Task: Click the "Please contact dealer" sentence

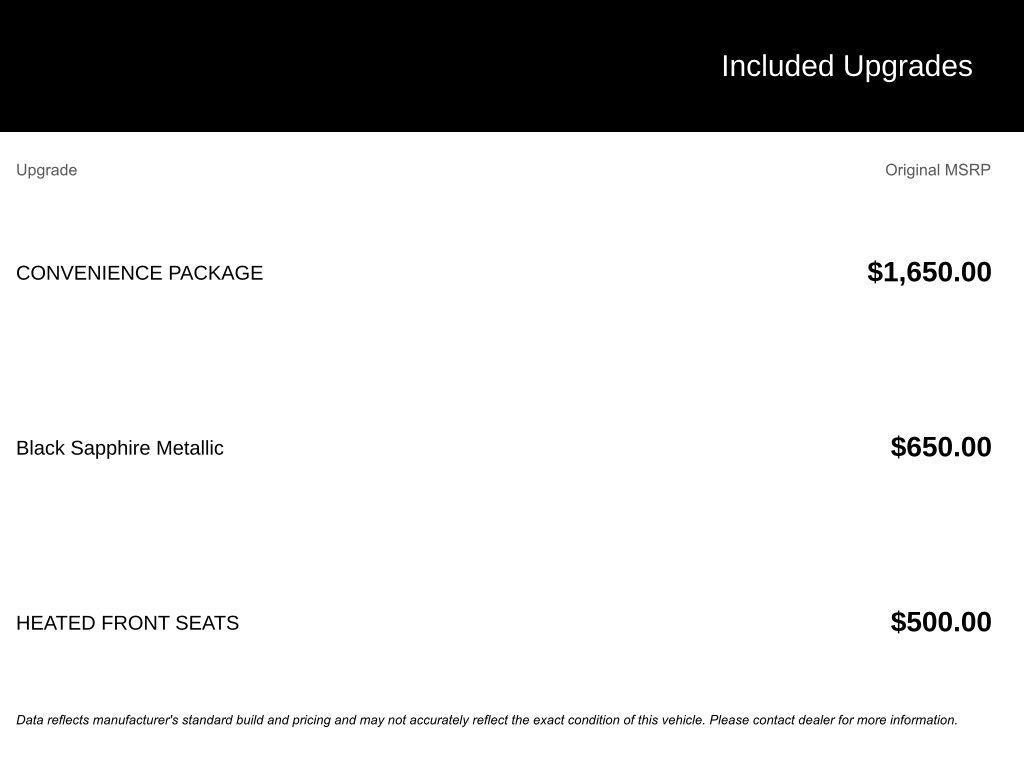Action: (832, 720)
